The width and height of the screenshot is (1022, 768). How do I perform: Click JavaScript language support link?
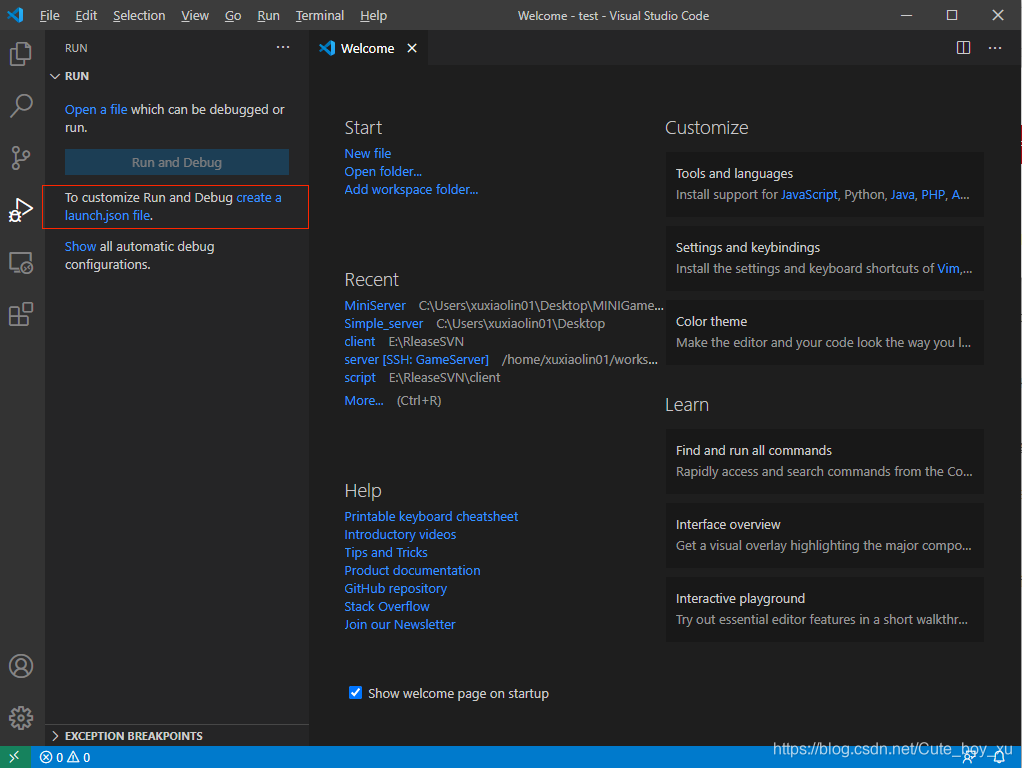click(x=809, y=194)
